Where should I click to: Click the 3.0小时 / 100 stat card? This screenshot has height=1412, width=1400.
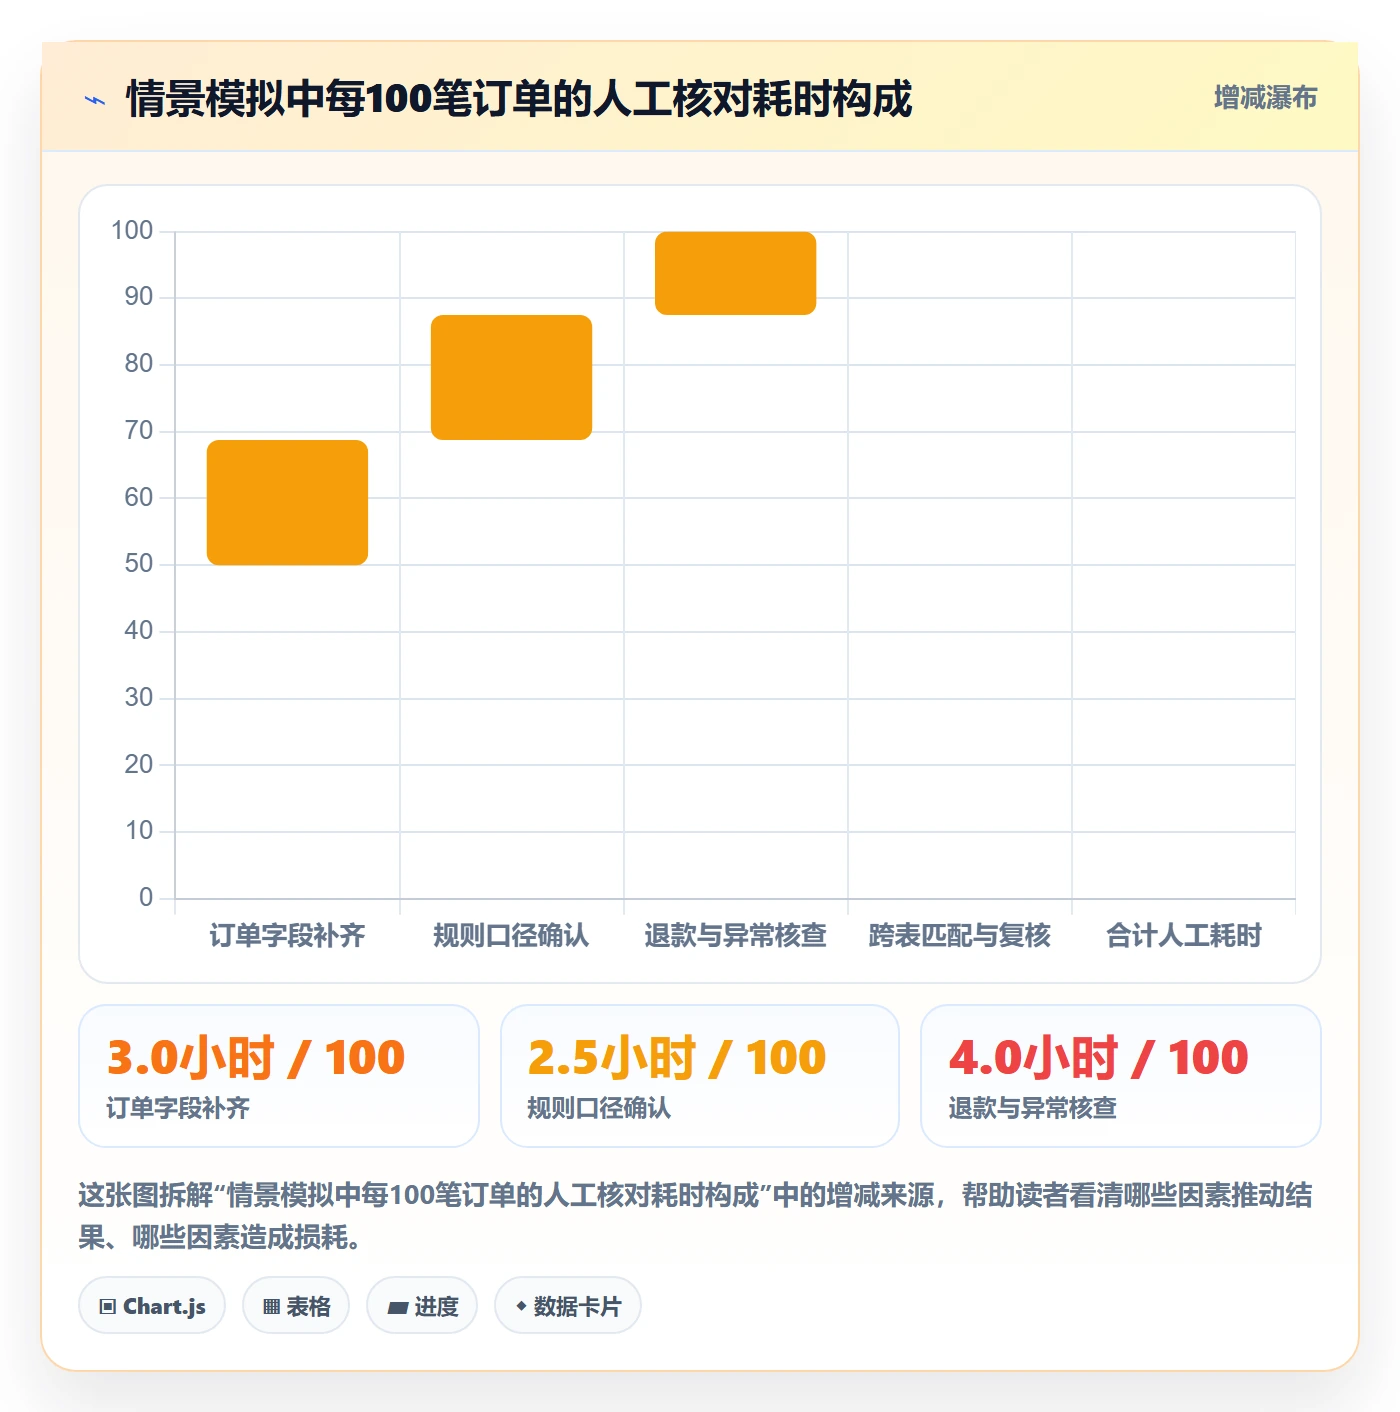pyautogui.click(x=279, y=1076)
